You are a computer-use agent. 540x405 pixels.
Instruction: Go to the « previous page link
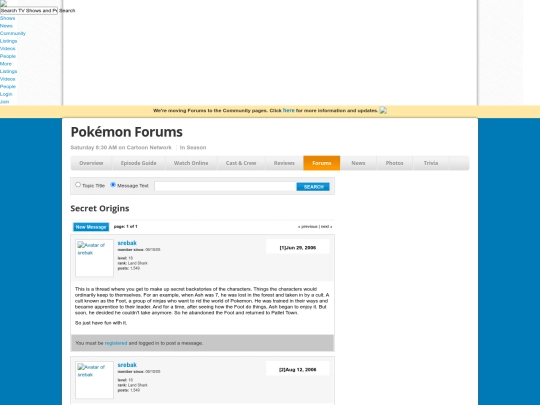coord(308,227)
